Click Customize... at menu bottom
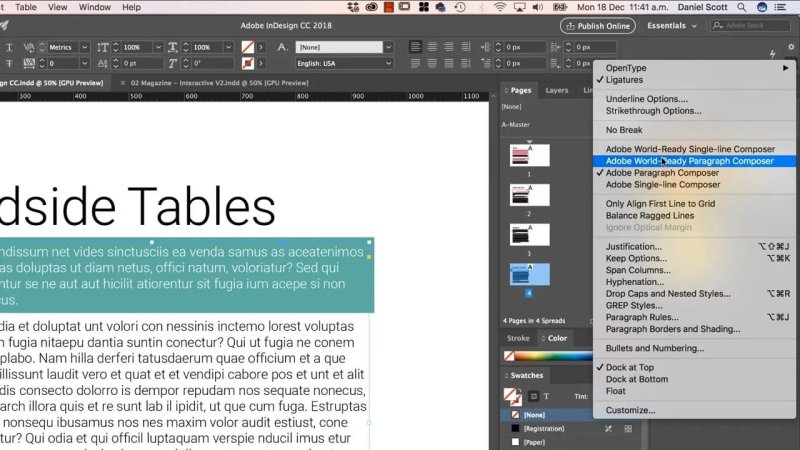Viewport: 800px width, 450px height. coord(694,410)
